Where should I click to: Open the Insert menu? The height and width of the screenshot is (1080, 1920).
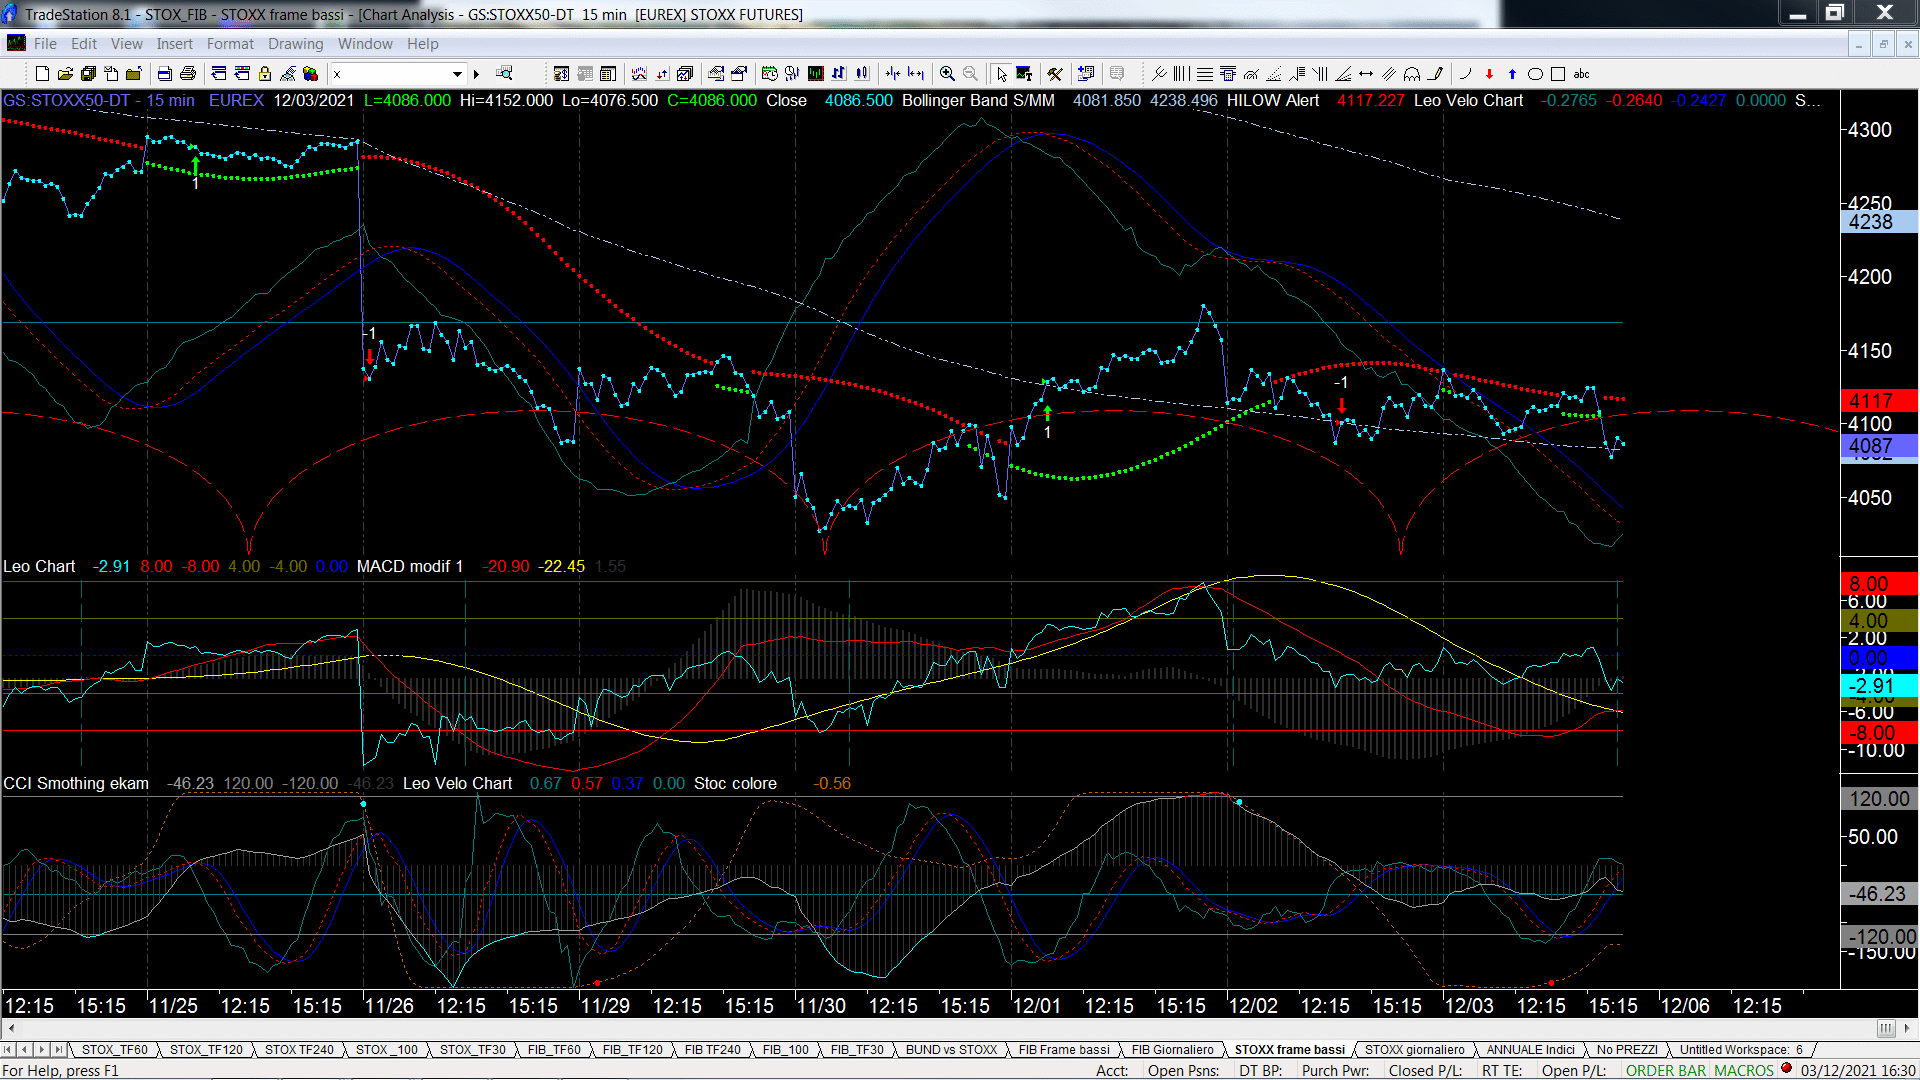pos(174,44)
